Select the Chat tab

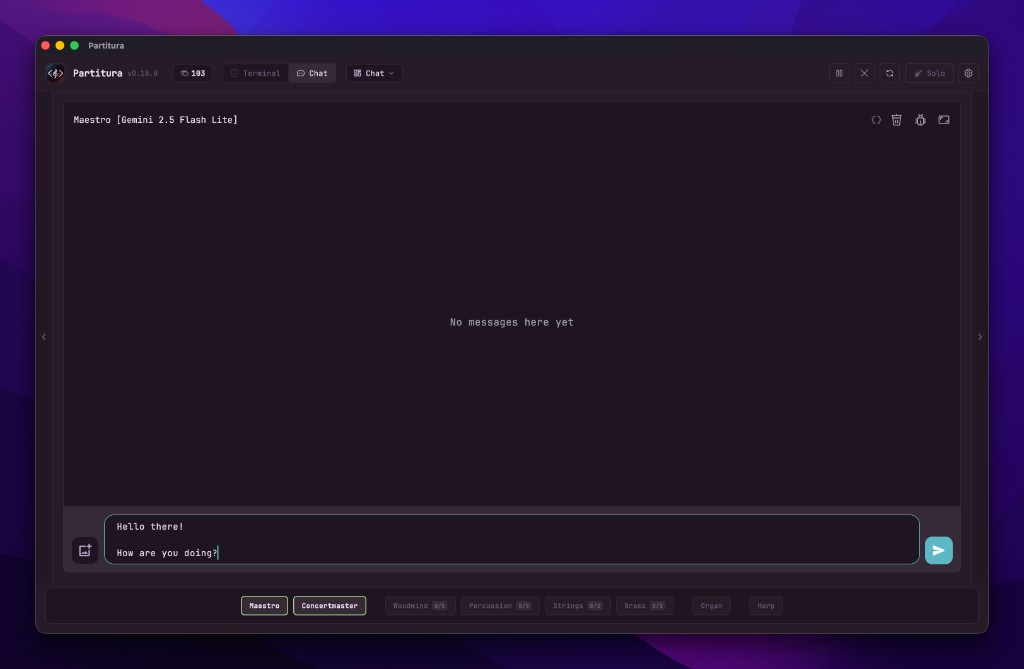tap(313, 72)
